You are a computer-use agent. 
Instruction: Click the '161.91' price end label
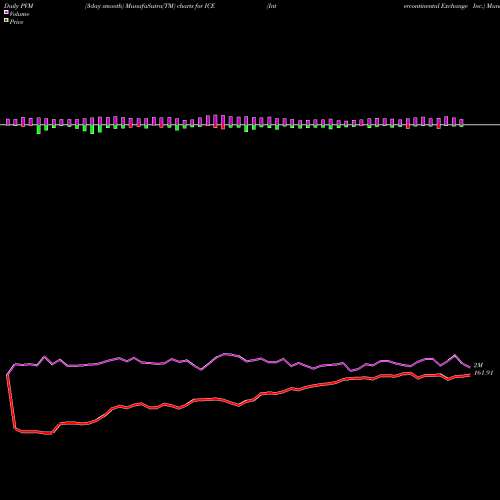pyautogui.click(x=483, y=373)
